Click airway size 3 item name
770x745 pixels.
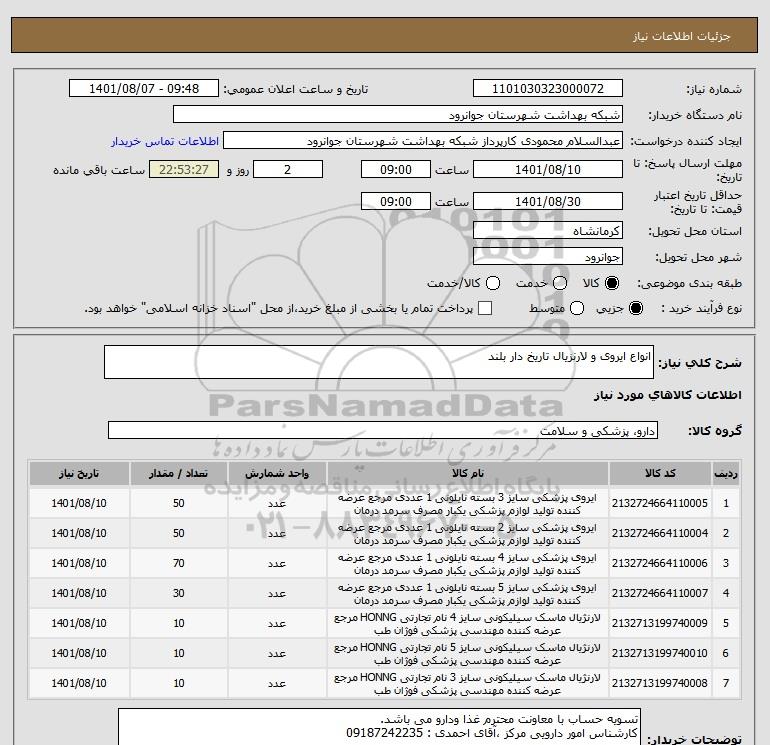[468, 504]
